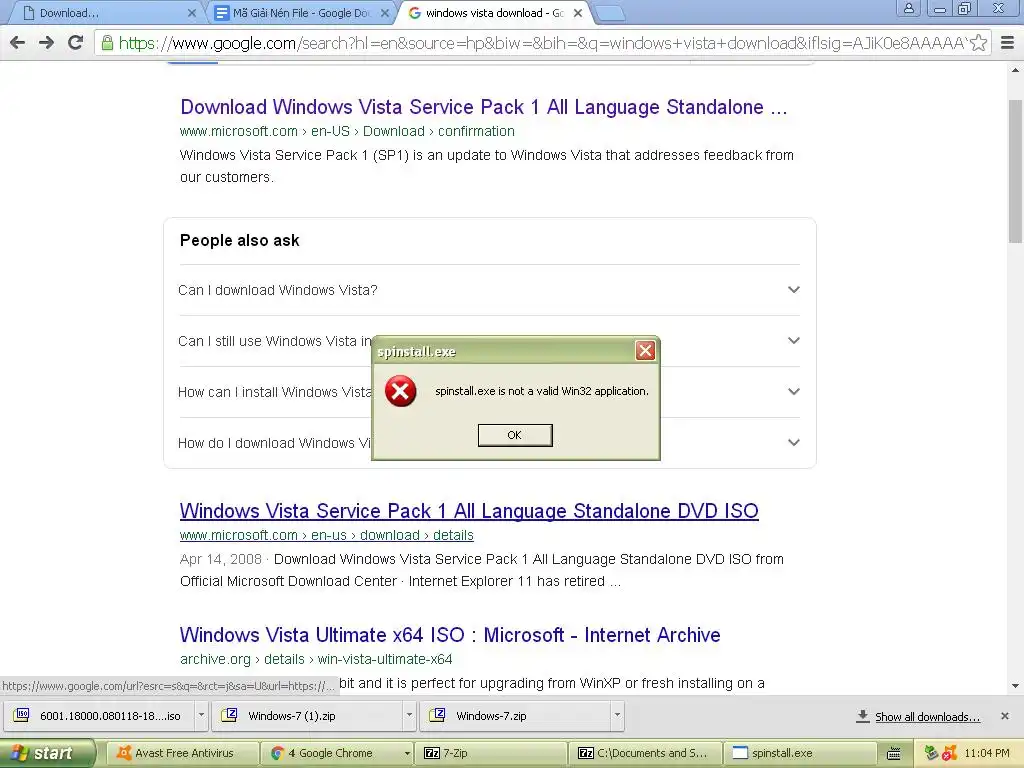This screenshot has width=1024, height=768.
Task: Click the 'archive.org › details › win-vista-ultimate-x64' path
Action: (316, 660)
